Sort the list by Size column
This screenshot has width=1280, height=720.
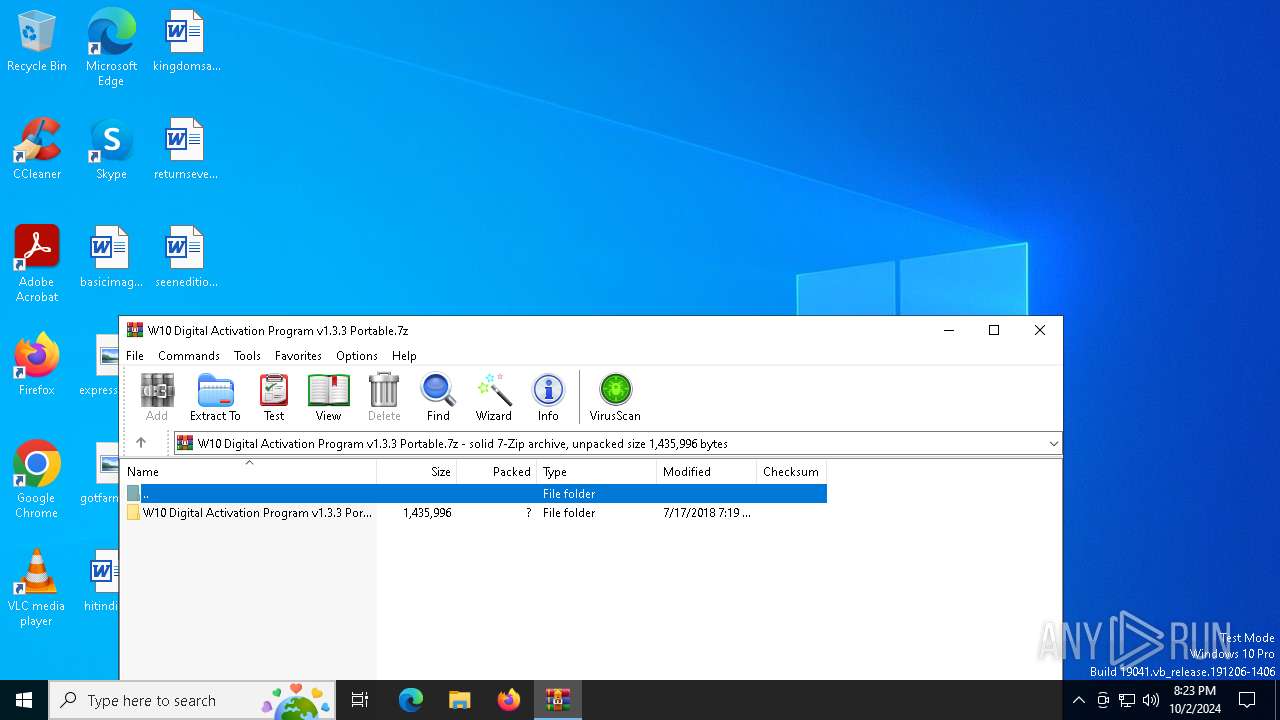(417, 472)
